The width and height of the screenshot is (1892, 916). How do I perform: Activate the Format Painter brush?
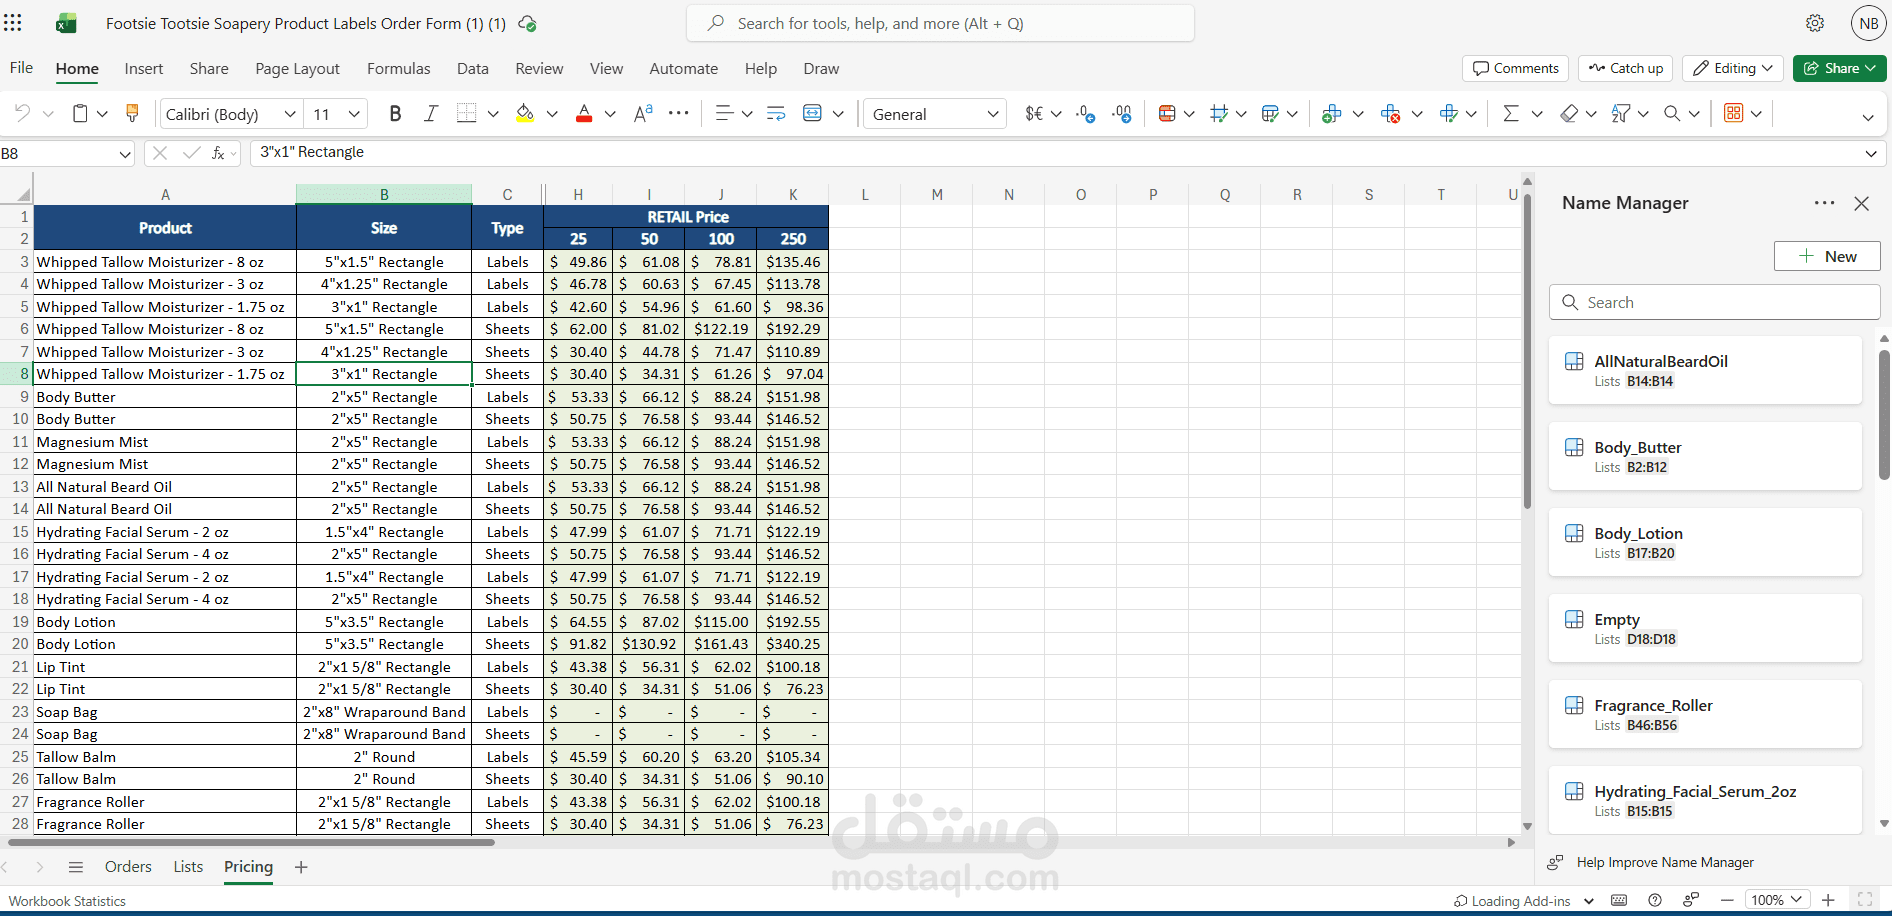(132, 114)
